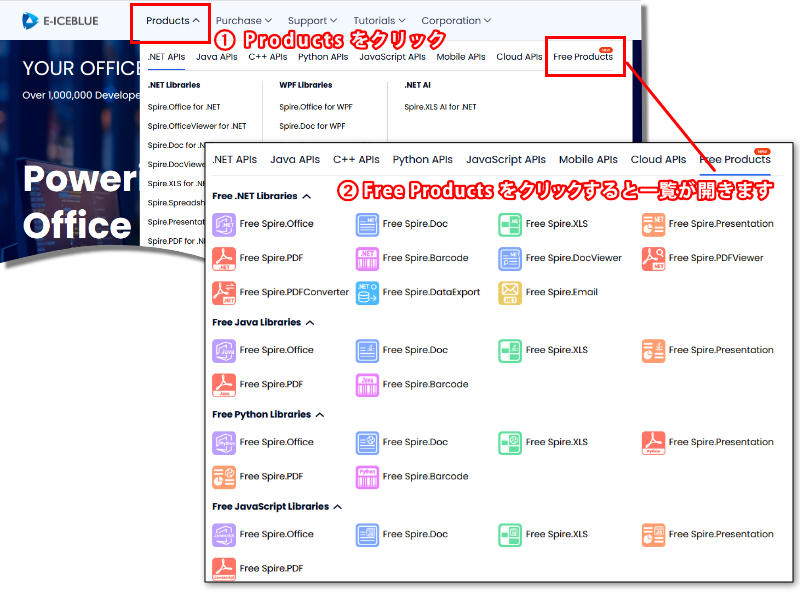The width and height of the screenshot is (800, 600).
Task: Switch to the Python APIs tab
Action: click(323, 57)
